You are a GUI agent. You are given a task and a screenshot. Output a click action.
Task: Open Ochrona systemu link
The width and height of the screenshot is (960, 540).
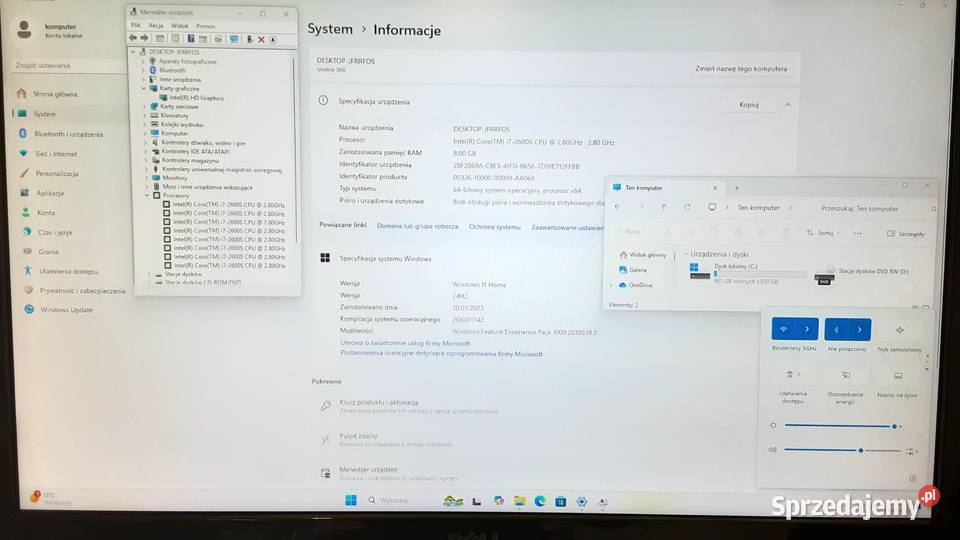point(495,227)
